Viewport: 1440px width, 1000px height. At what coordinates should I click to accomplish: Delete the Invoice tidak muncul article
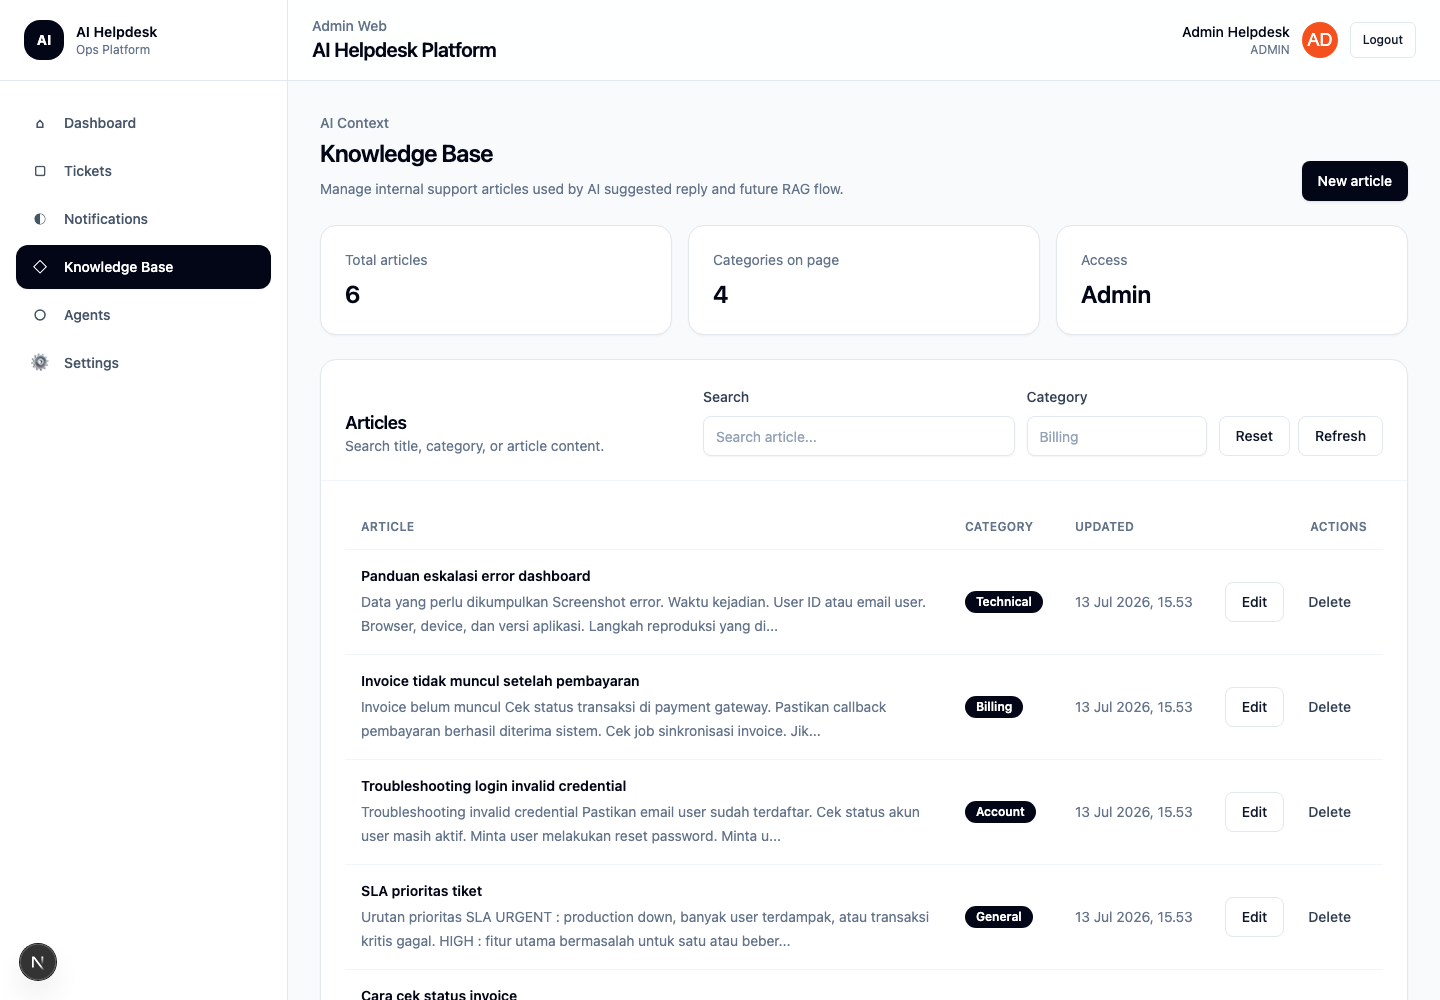1329,707
